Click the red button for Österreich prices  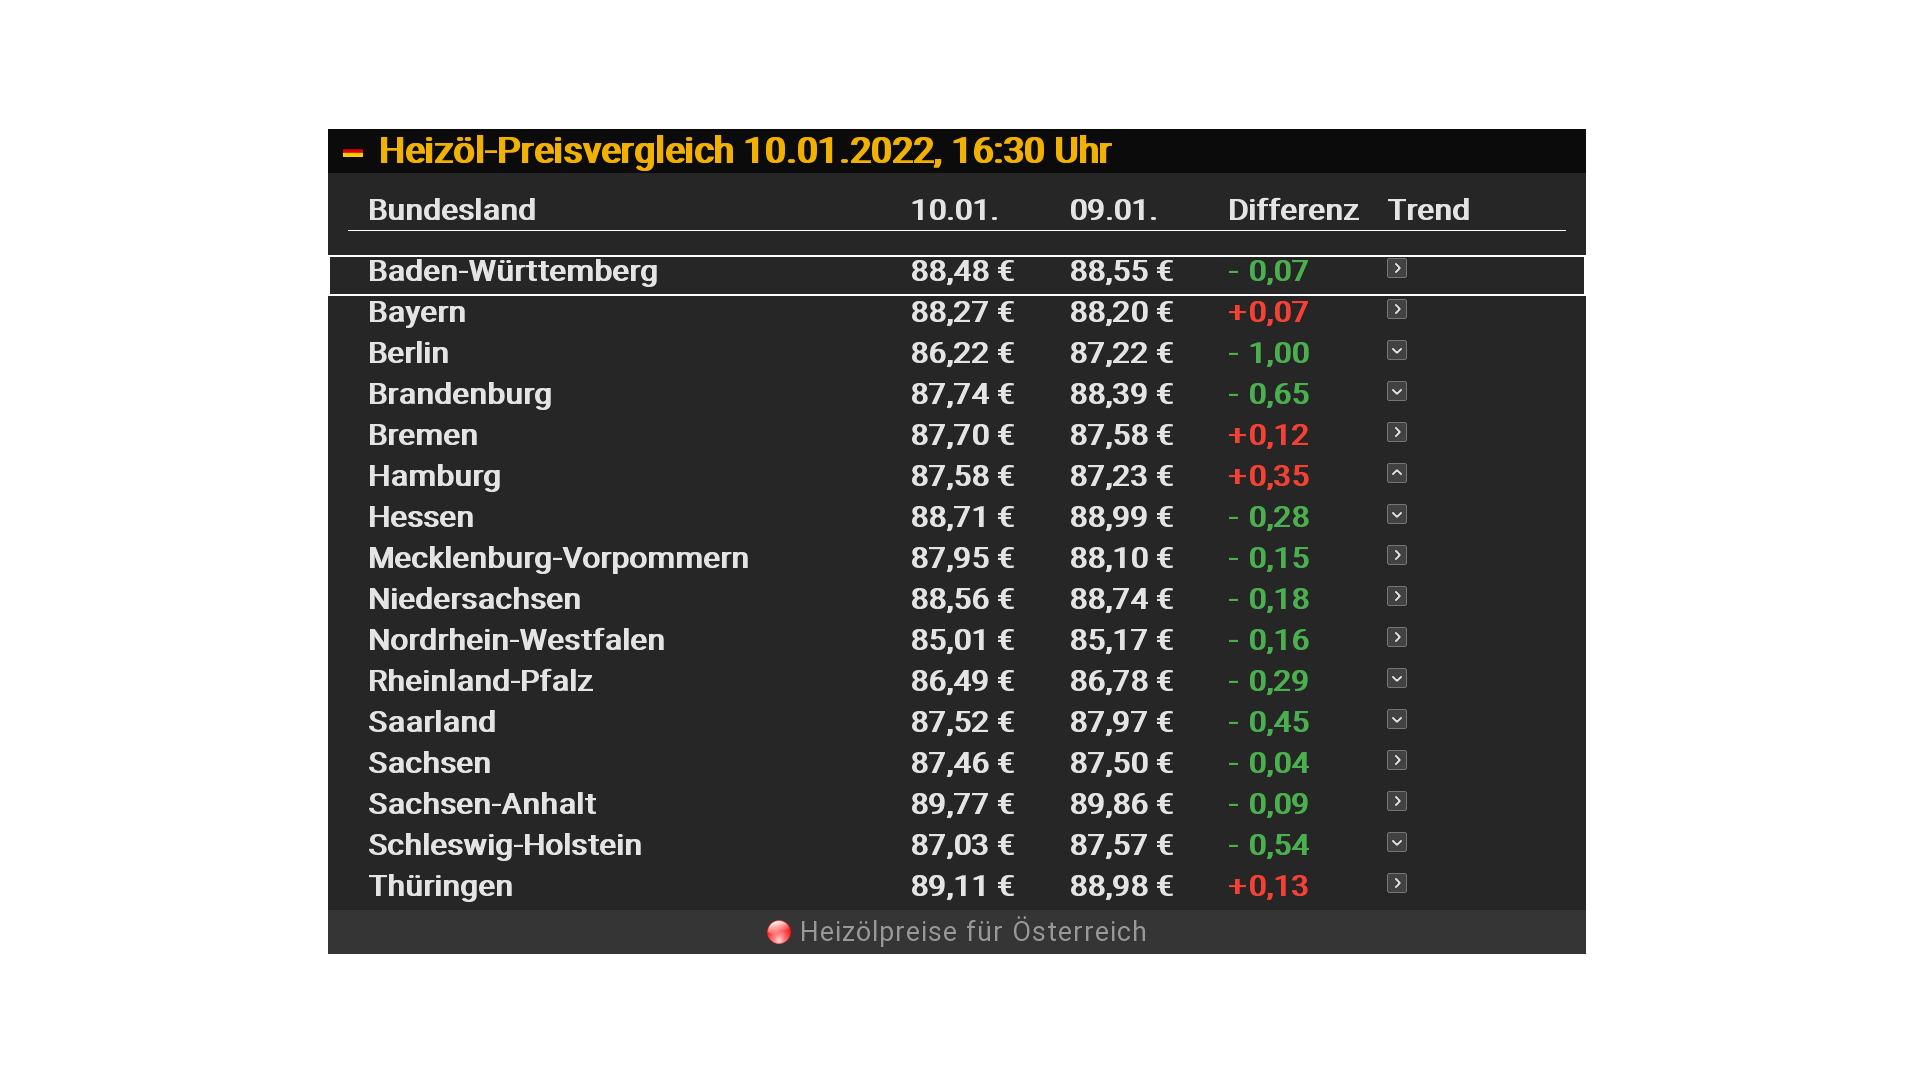(x=778, y=932)
